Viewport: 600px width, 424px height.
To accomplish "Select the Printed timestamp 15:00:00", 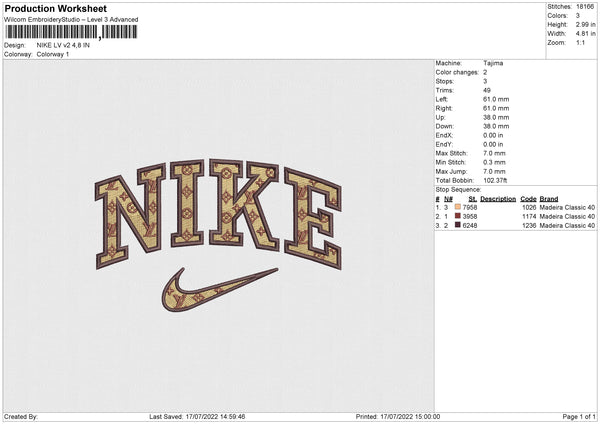I will (x=427, y=417).
